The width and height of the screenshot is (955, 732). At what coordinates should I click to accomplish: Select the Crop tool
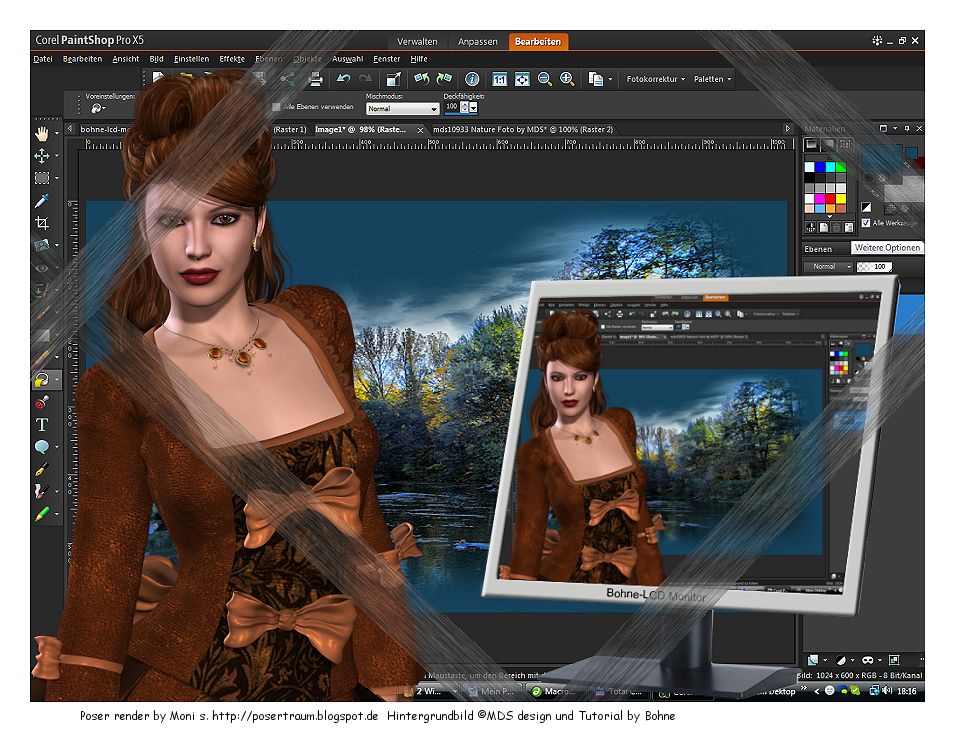pyautogui.click(x=42, y=222)
